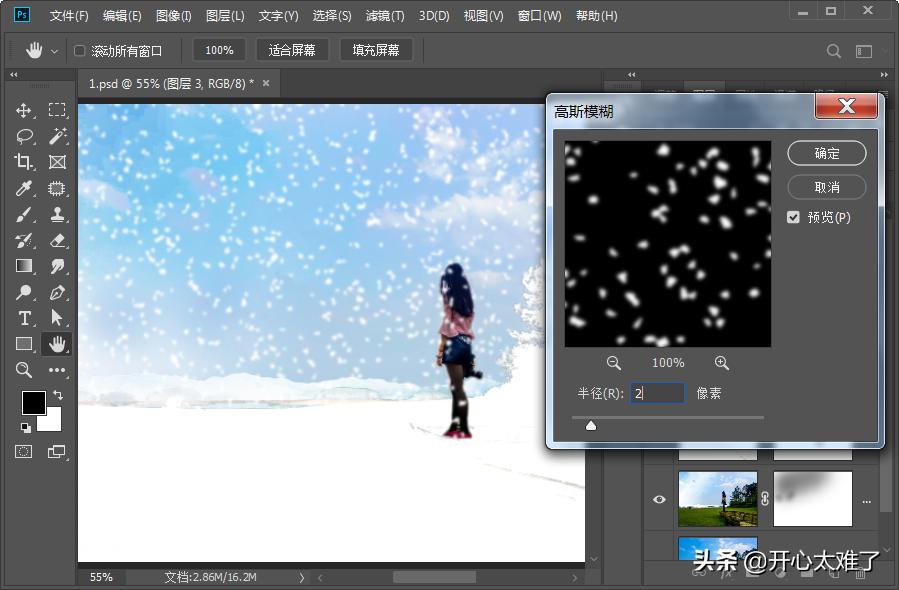Viewport: 899px width, 590px height.
Task: Toggle the 预览 preview checkbox
Action: tap(793, 216)
